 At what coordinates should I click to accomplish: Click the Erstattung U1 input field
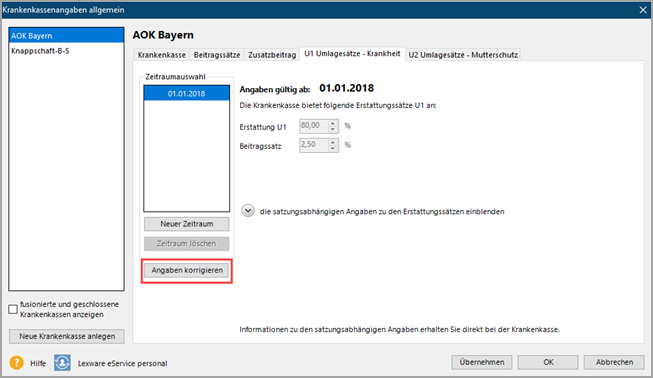coord(314,126)
